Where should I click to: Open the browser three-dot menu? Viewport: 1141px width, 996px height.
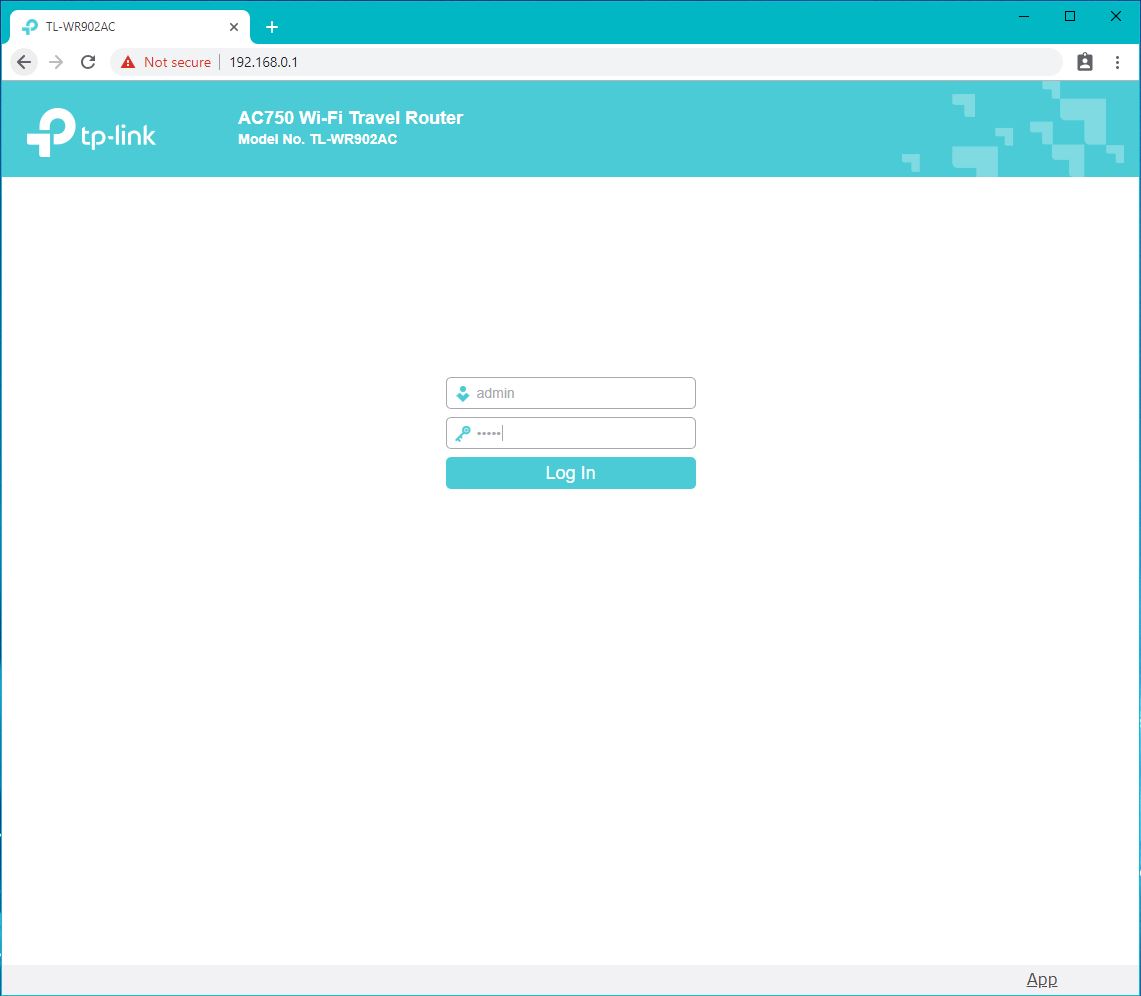(1117, 63)
